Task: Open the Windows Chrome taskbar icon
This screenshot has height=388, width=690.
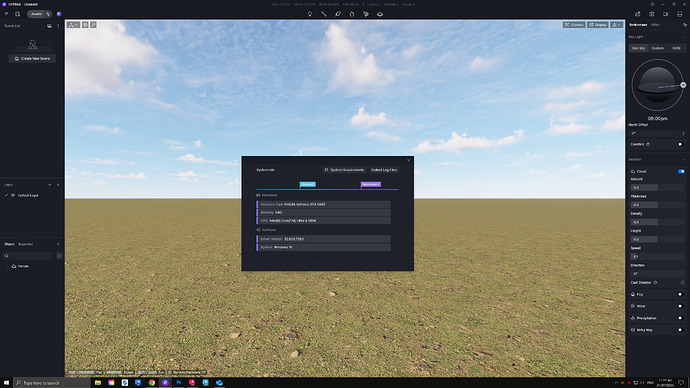Action: [152, 383]
